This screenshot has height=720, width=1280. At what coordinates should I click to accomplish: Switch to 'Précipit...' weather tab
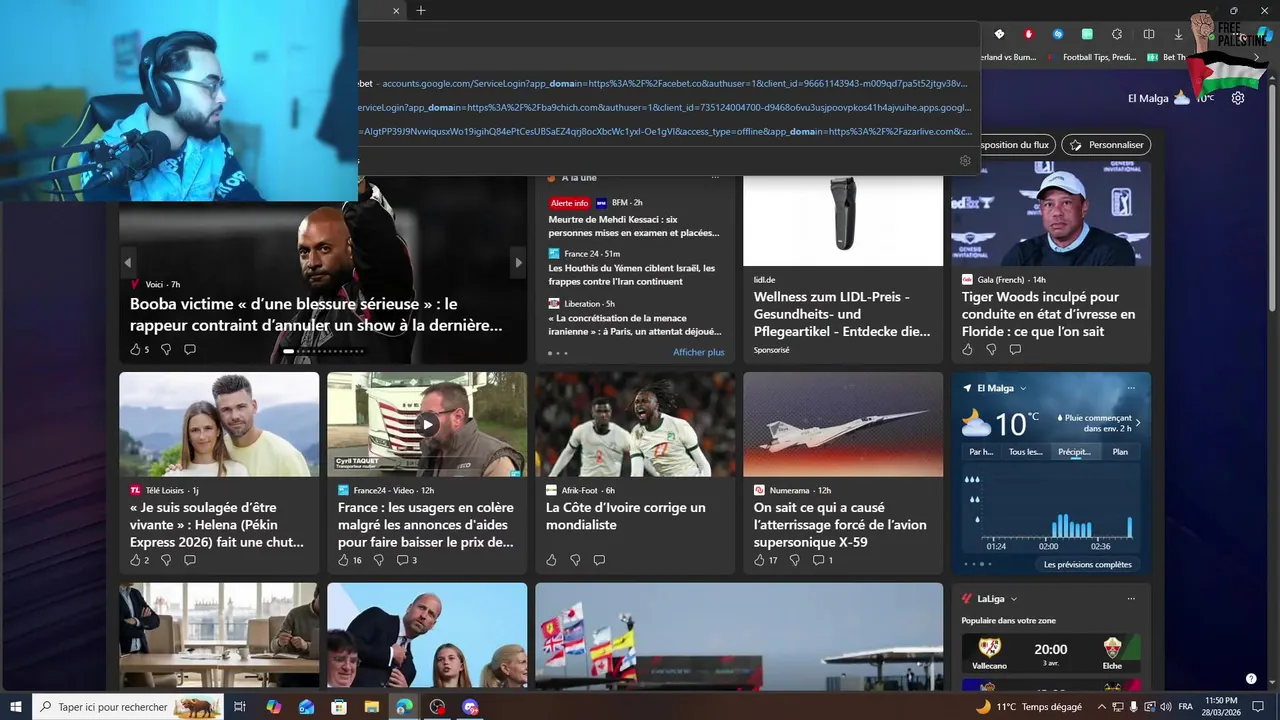1074,452
